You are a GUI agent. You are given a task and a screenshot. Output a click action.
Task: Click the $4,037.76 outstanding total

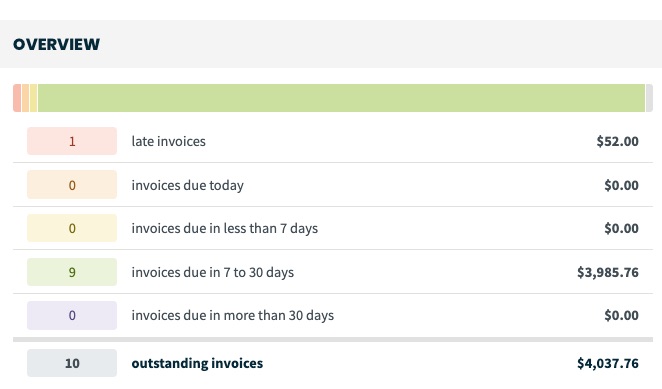click(x=608, y=363)
